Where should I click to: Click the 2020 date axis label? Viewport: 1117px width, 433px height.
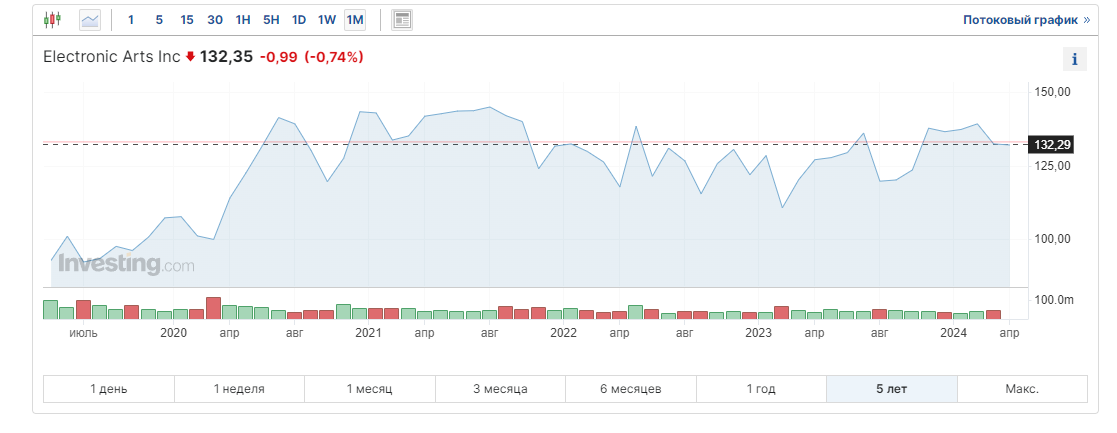point(173,333)
